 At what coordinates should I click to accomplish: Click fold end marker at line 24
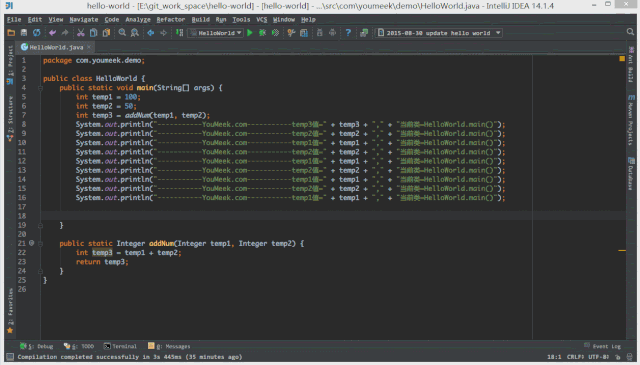(40, 271)
